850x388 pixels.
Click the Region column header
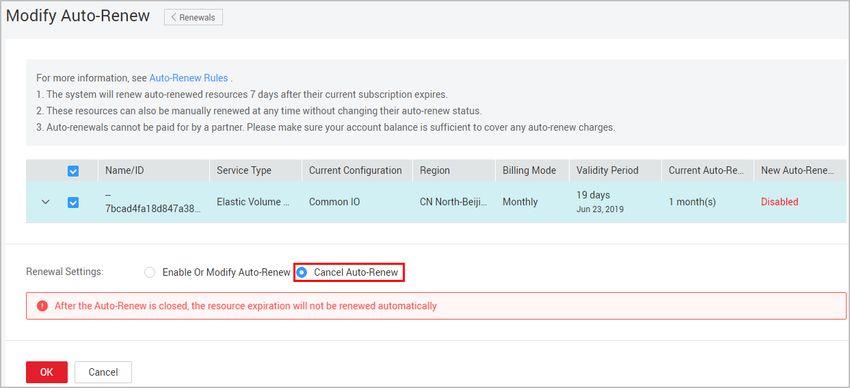point(435,170)
